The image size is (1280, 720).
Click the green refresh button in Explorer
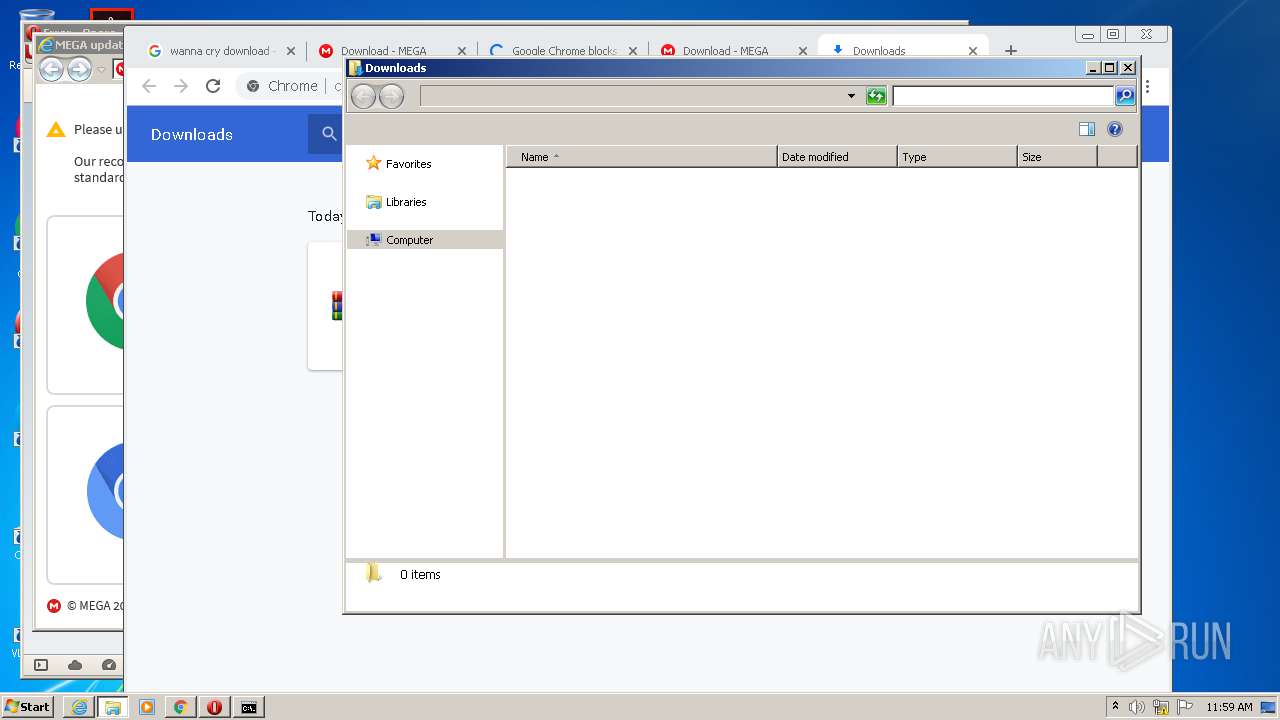[876, 96]
